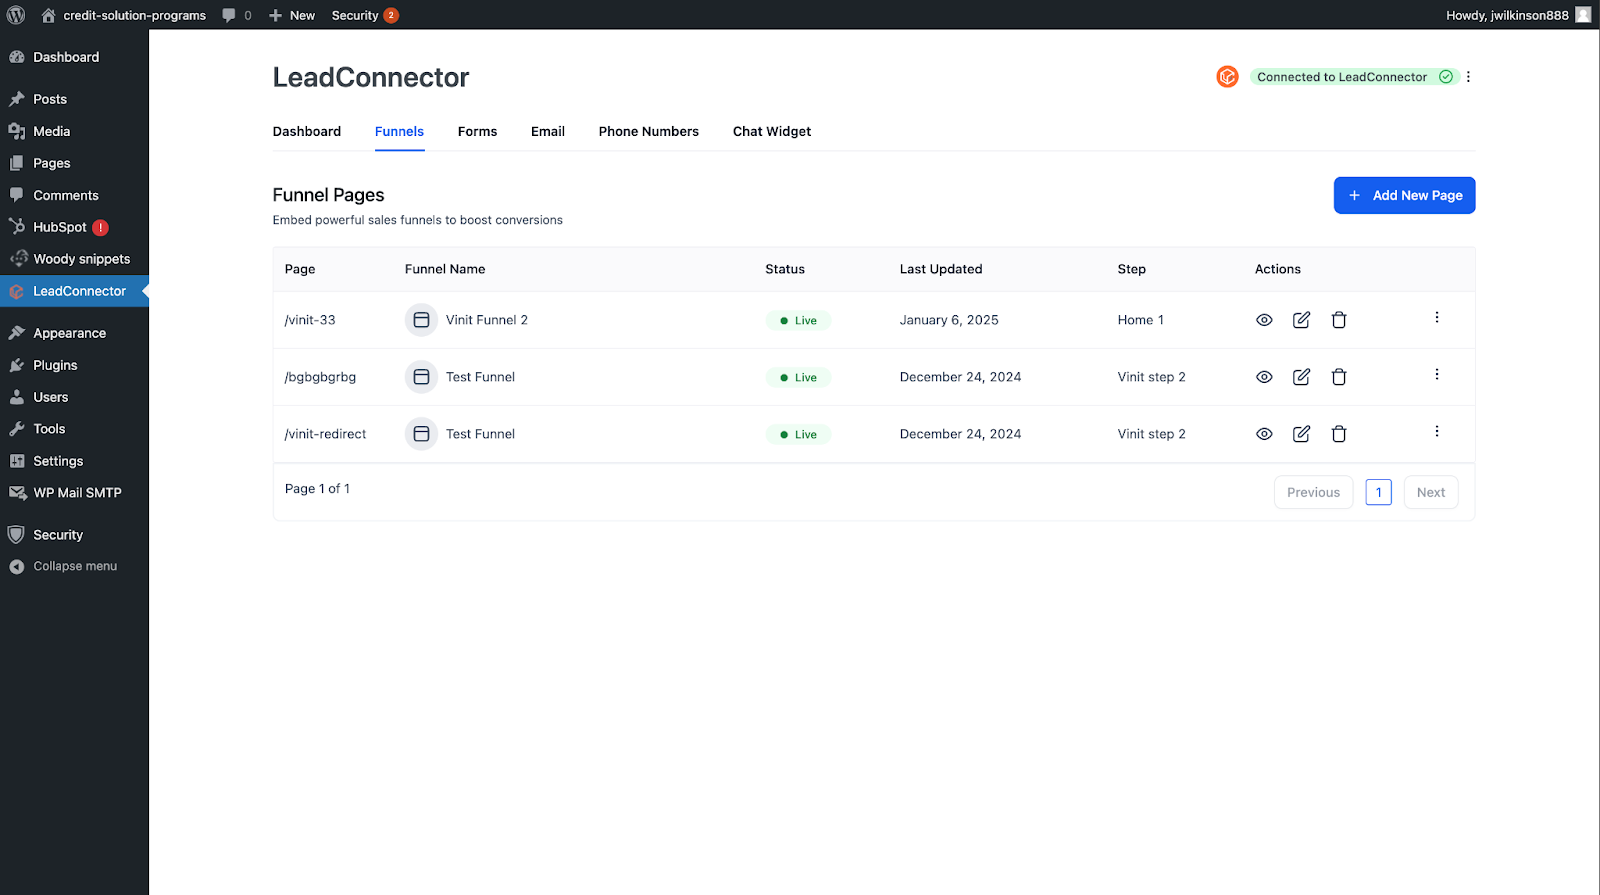The image size is (1600, 895).
Task: Click the trash icon for /vinit-redirect row
Action: pyautogui.click(x=1339, y=434)
